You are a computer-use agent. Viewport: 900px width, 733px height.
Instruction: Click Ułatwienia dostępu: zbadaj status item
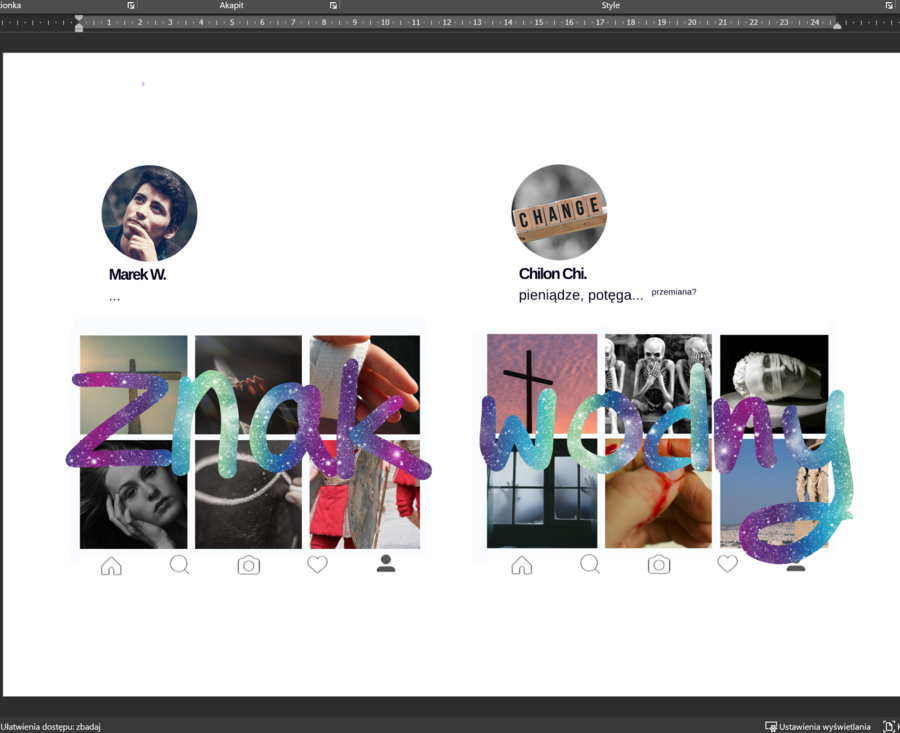(x=51, y=726)
